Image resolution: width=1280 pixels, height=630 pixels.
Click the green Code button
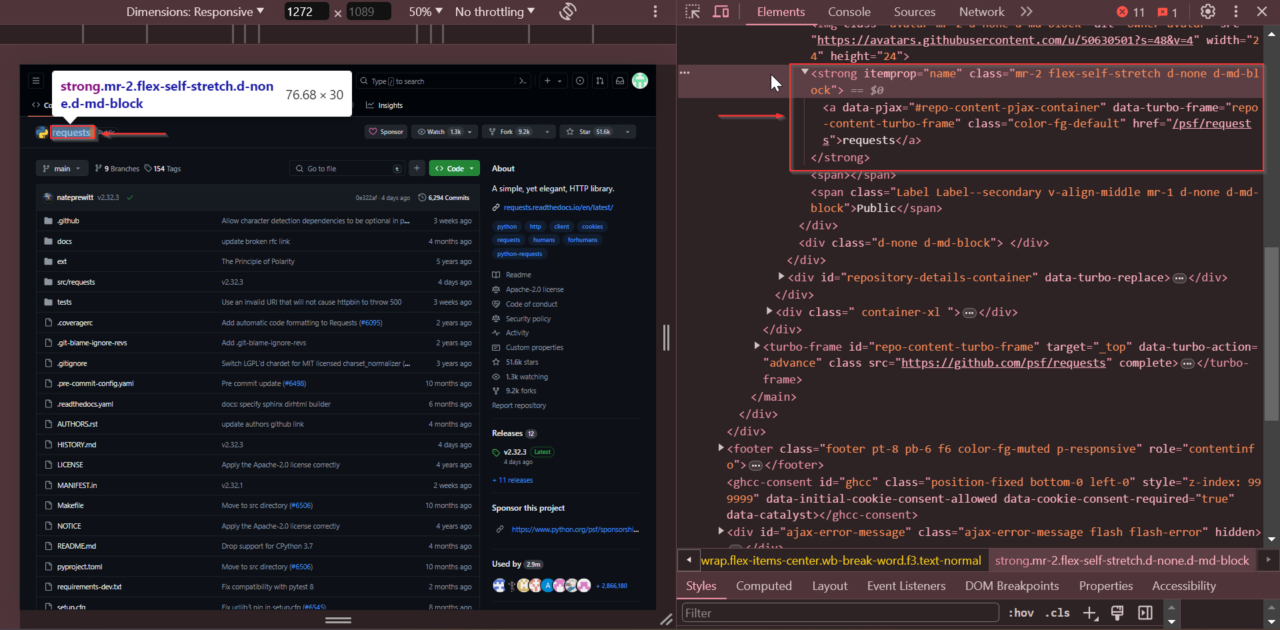click(455, 169)
